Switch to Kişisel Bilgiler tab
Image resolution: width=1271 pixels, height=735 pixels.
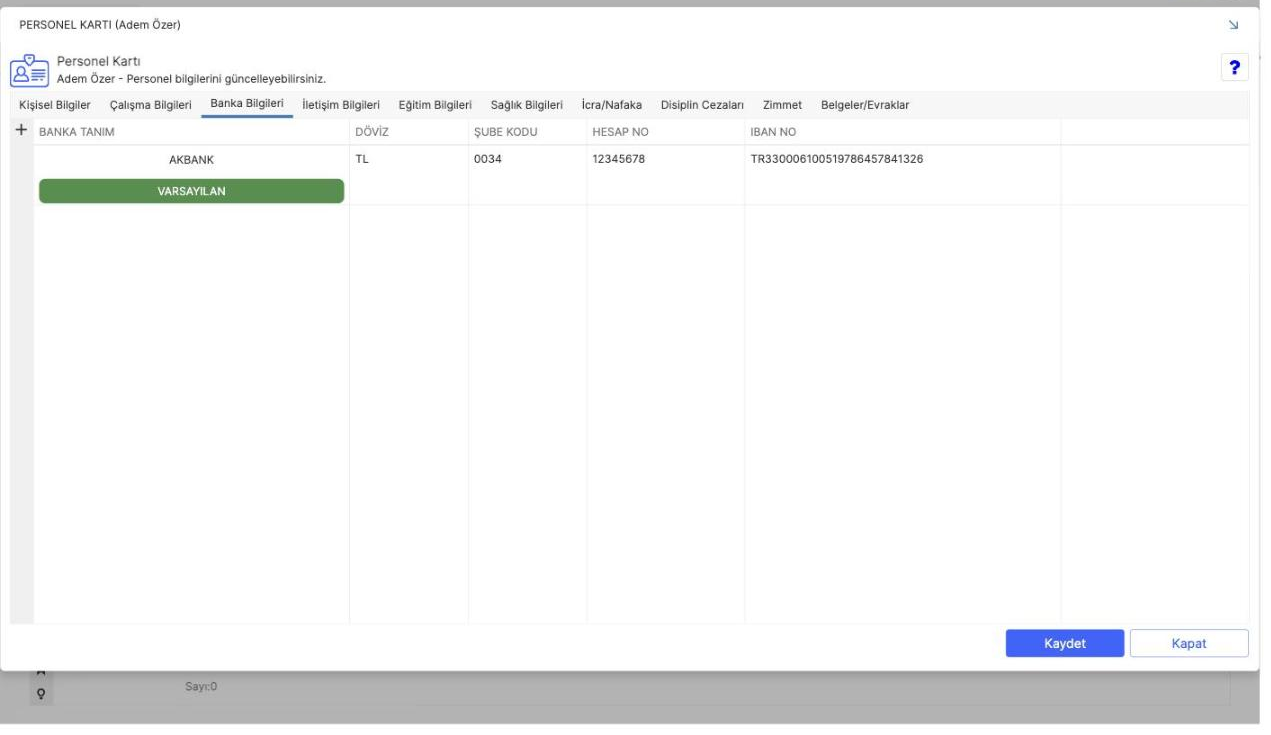[x=55, y=106]
